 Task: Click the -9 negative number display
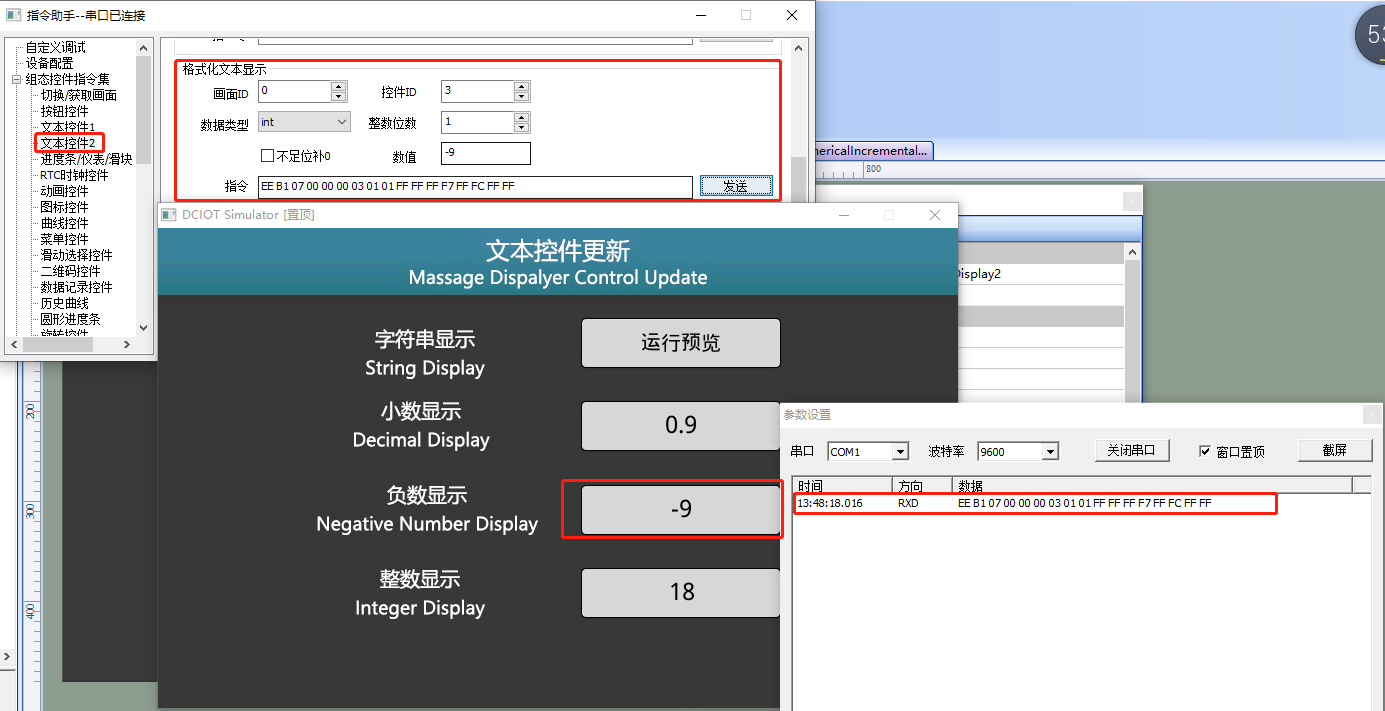tap(681, 509)
